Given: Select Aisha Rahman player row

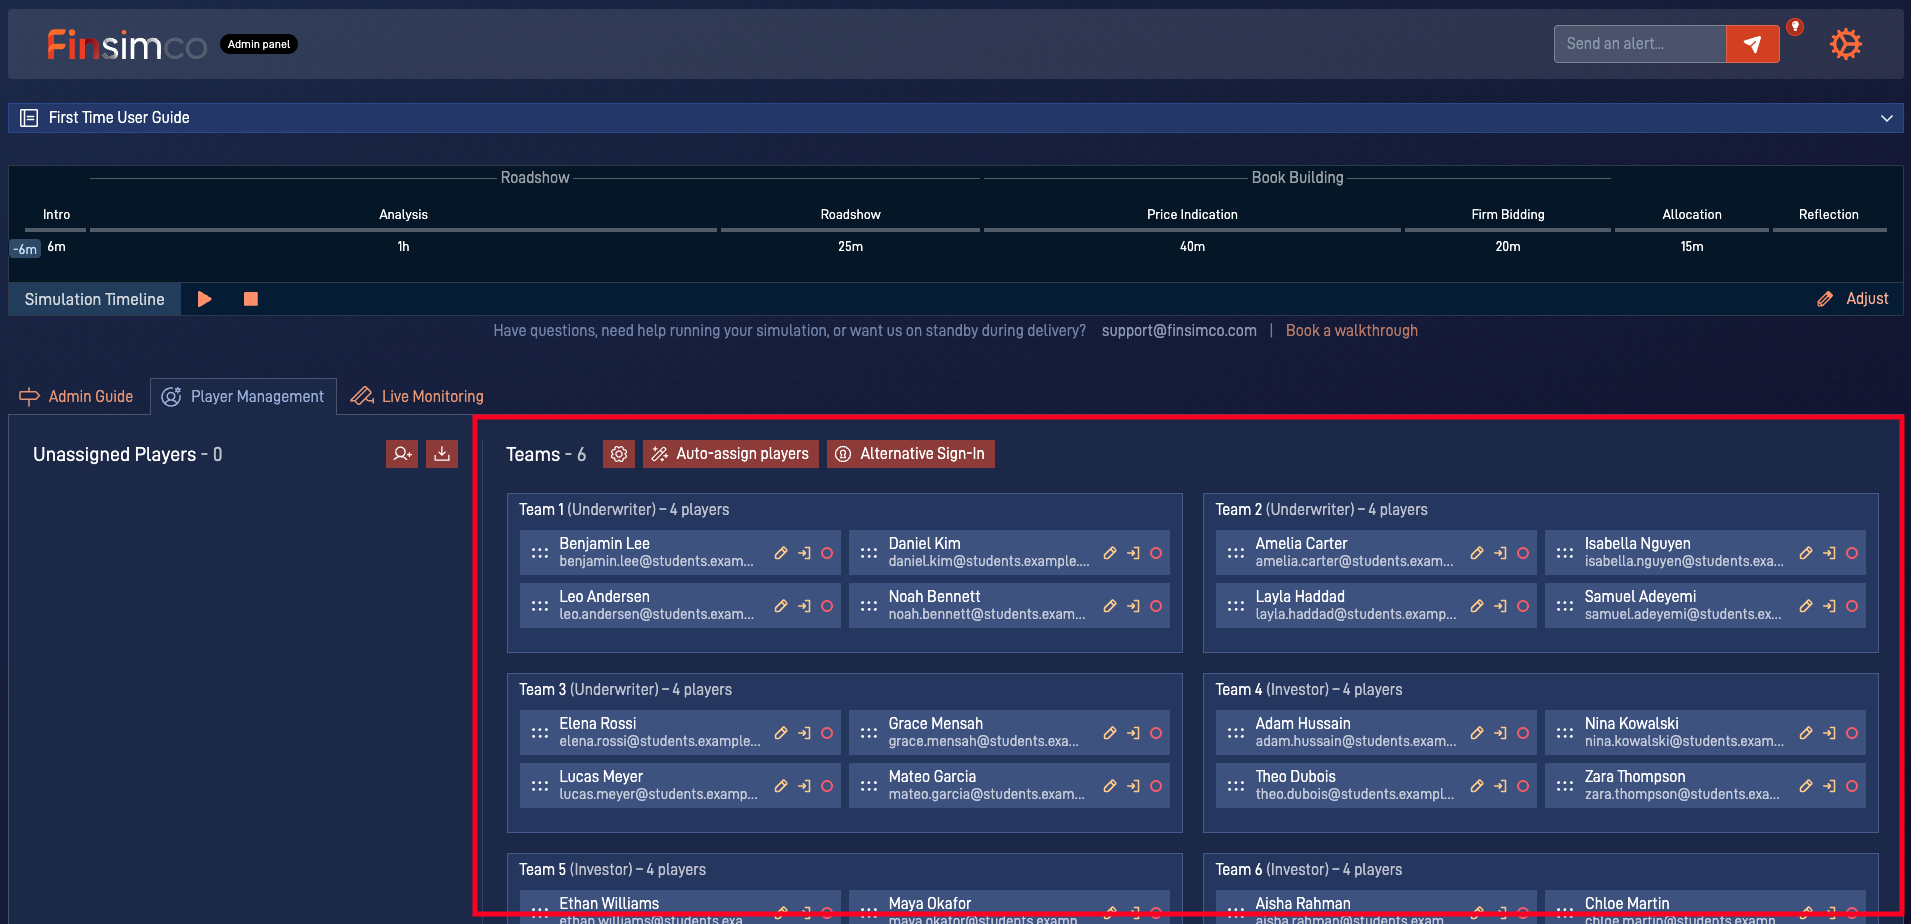Looking at the screenshot, I should pyautogui.click(x=1376, y=907).
